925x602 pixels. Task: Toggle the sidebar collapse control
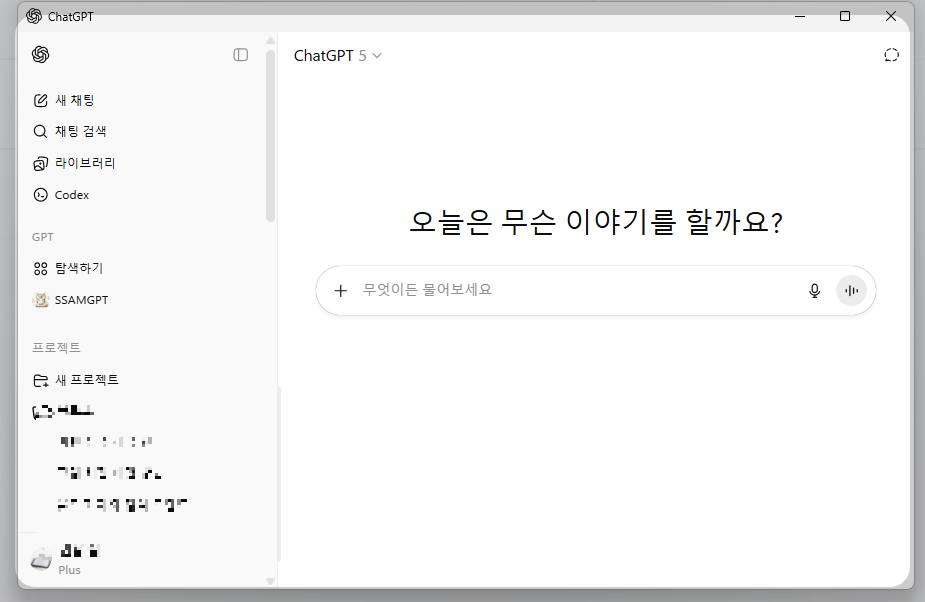tap(240, 55)
